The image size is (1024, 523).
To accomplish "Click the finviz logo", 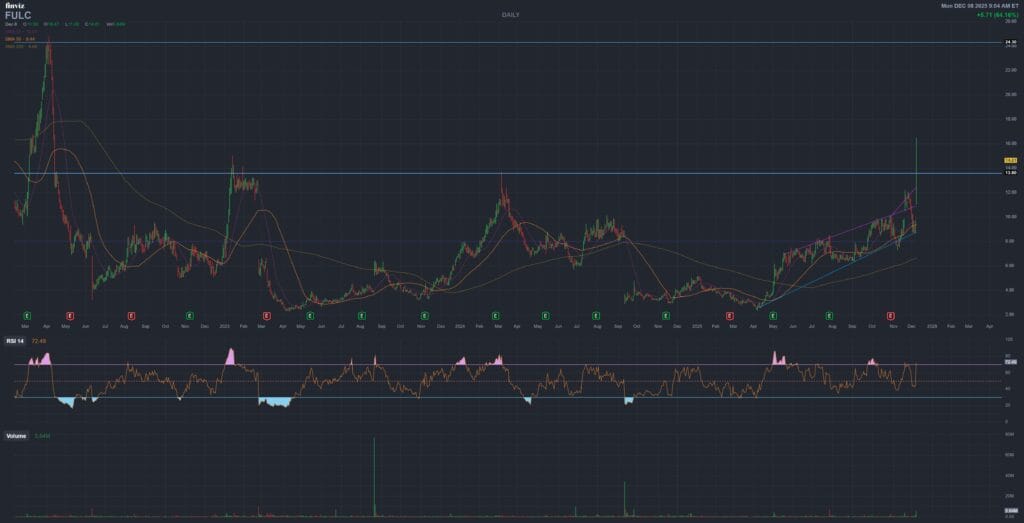I will (13, 6).
